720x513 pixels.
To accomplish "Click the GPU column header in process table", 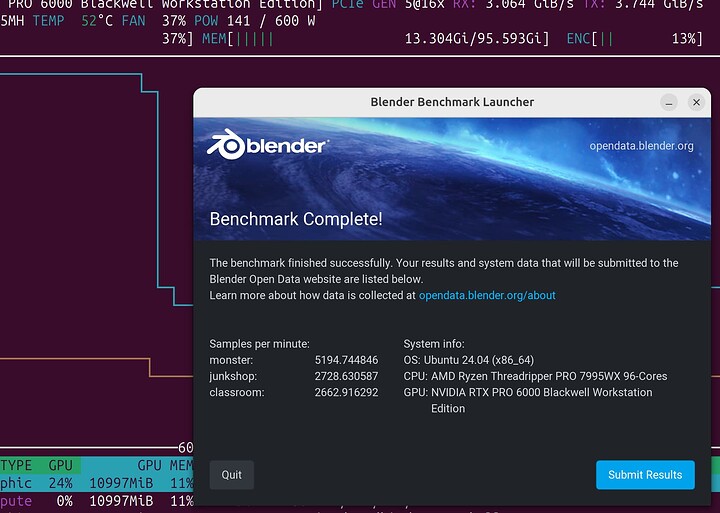I will coord(61,465).
